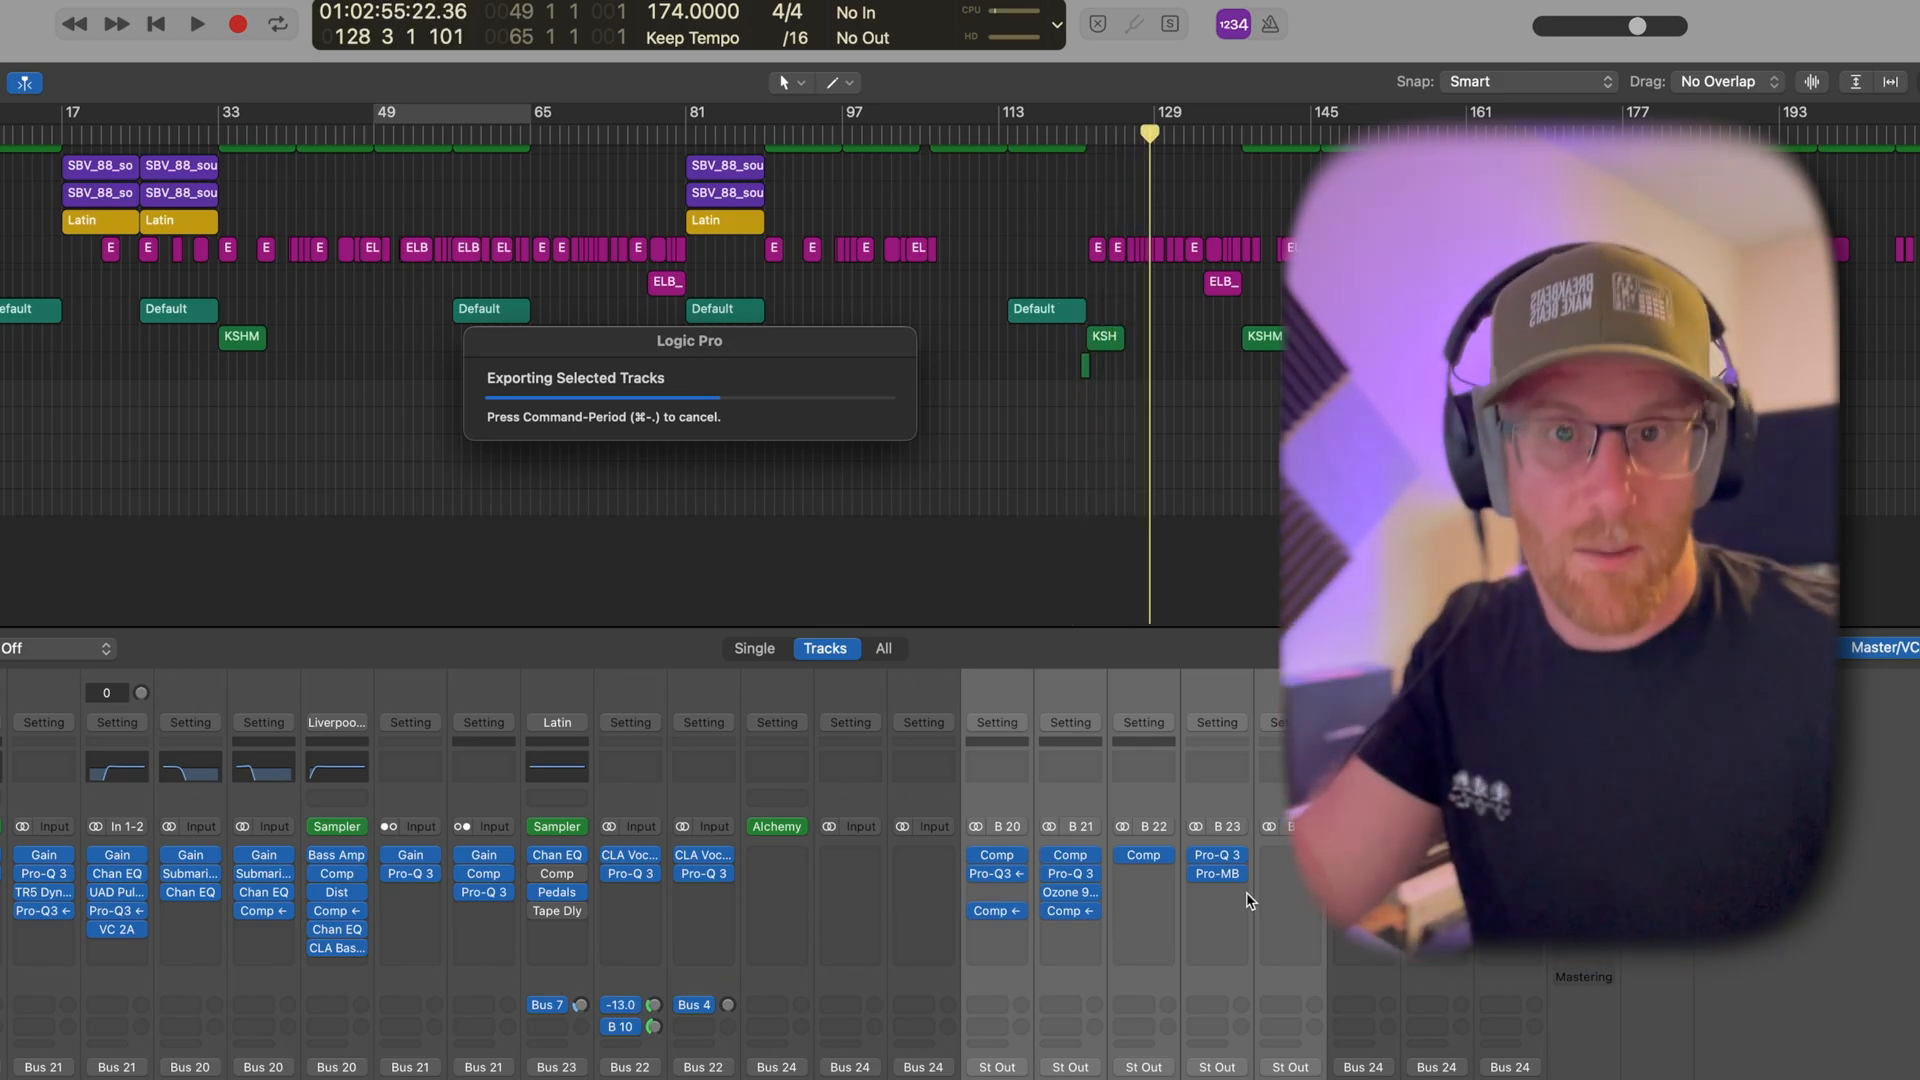This screenshot has width=1920, height=1080.
Task: Click the Alchemy instrument slot
Action: point(777,826)
